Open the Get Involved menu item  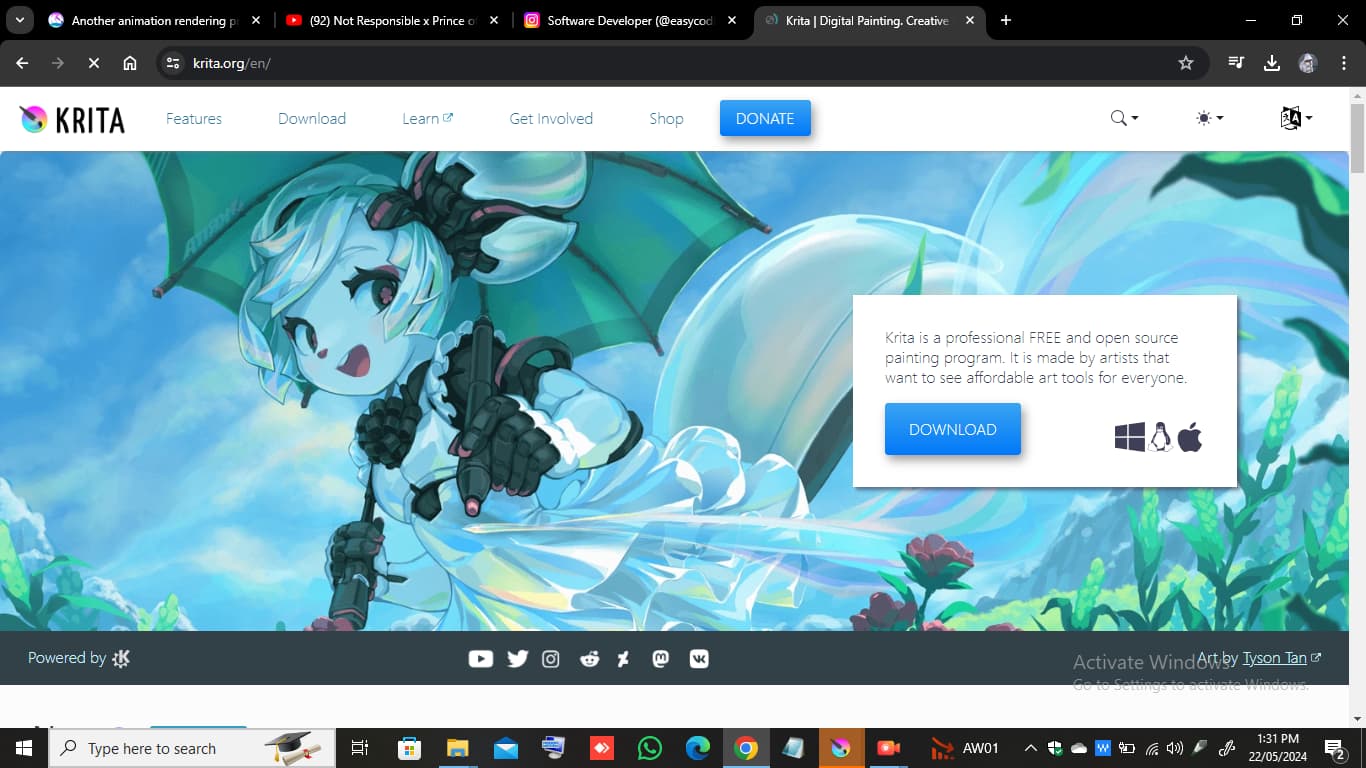click(x=551, y=118)
